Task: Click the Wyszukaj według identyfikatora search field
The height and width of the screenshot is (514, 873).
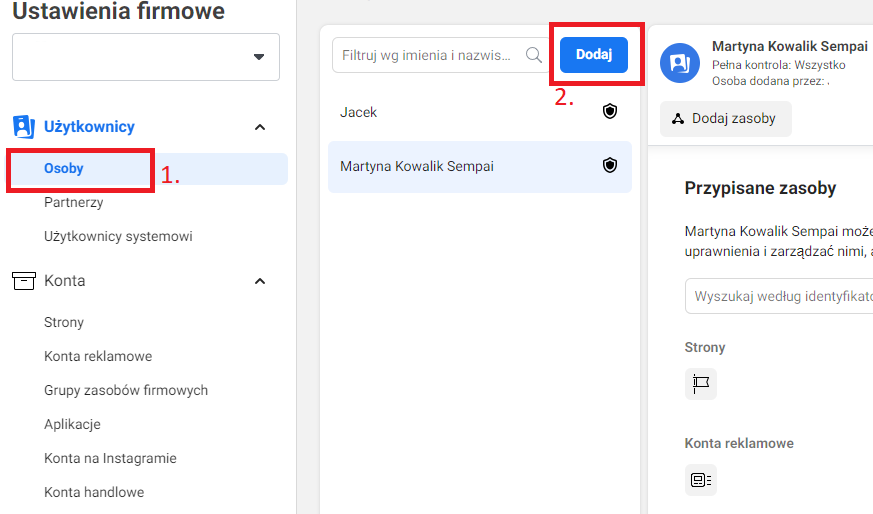Action: [x=779, y=296]
